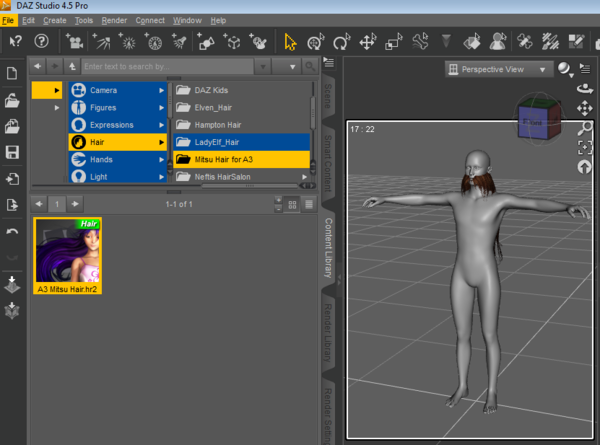This screenshot has width=600, height=445.
Task: Click New File icon in sidebar
Action: pos(12,73)
